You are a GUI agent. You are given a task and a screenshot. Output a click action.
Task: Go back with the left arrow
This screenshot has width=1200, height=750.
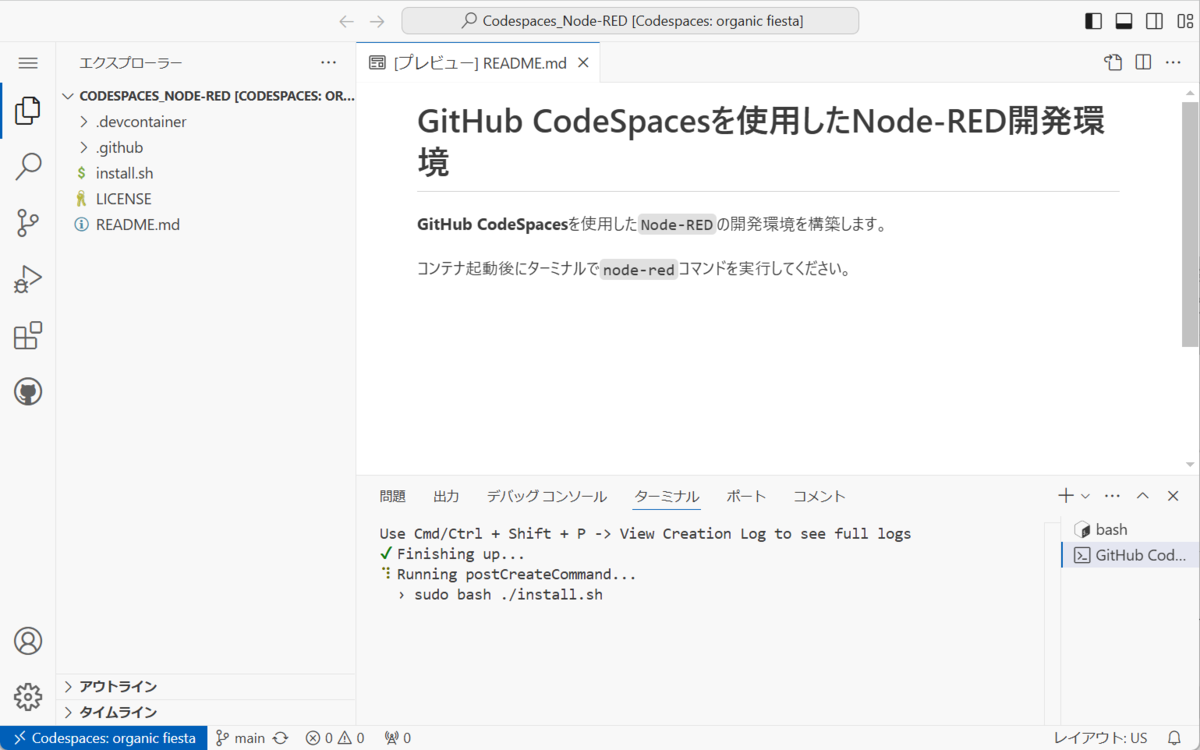click(347, 21)
